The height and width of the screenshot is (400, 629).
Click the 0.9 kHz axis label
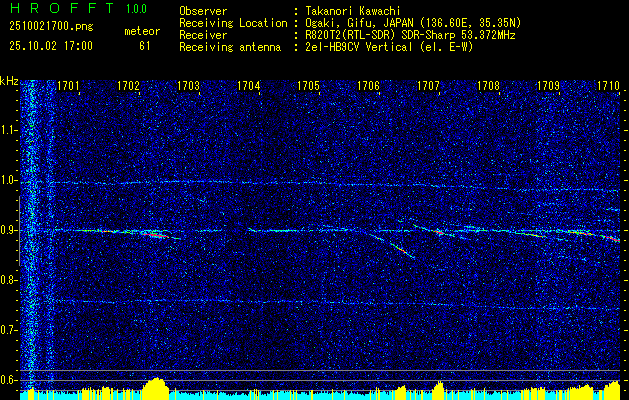coord(9,230)
